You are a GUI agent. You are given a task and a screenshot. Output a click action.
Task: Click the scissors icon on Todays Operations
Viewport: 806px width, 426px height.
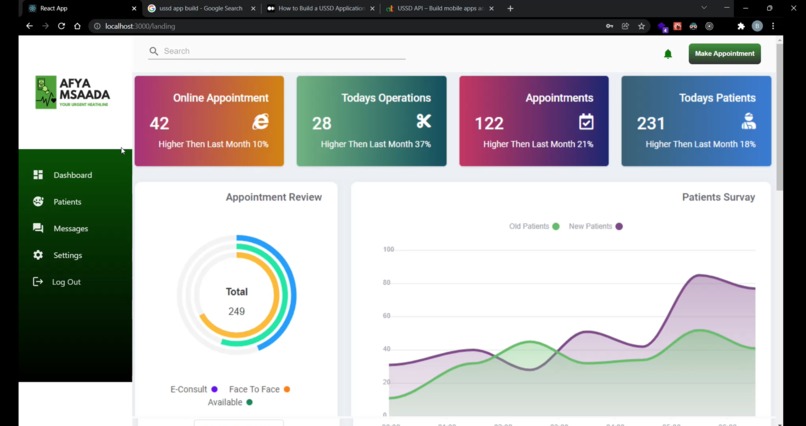(x=424, y=121)
